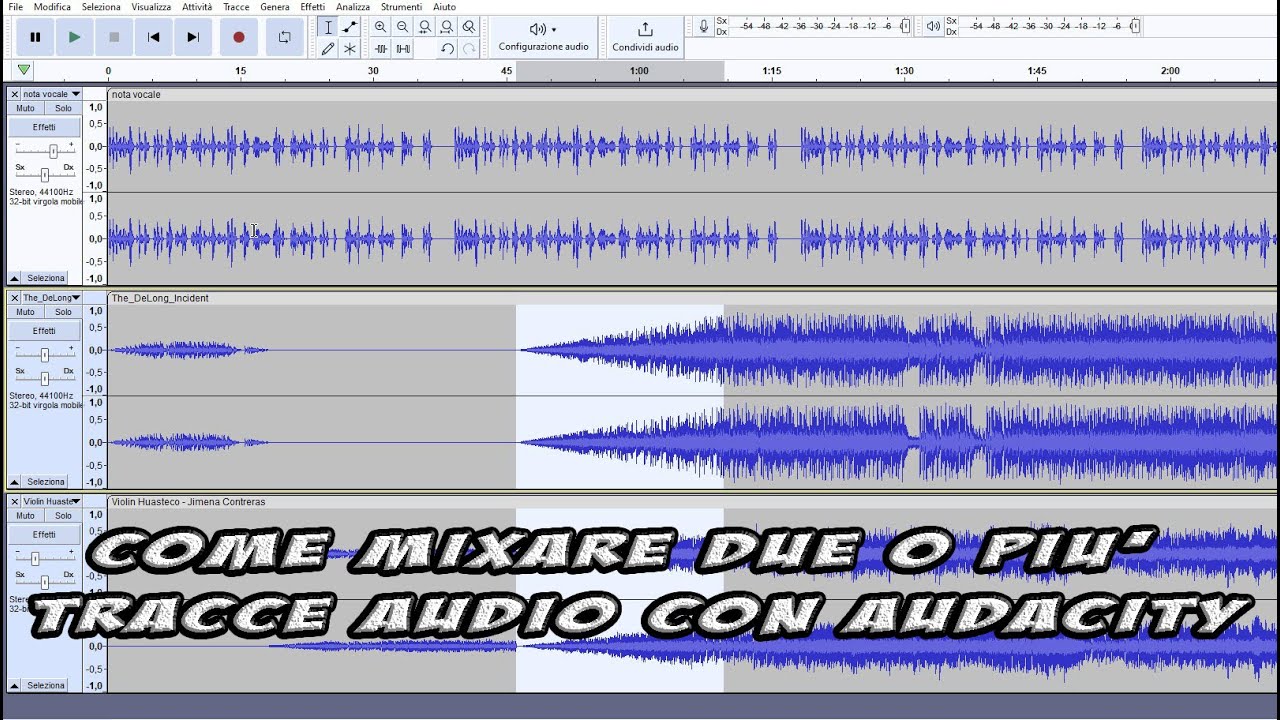Screen dimensions: 1280x720
Task: Open the Genera menu
Action: (x=274, y=7)
